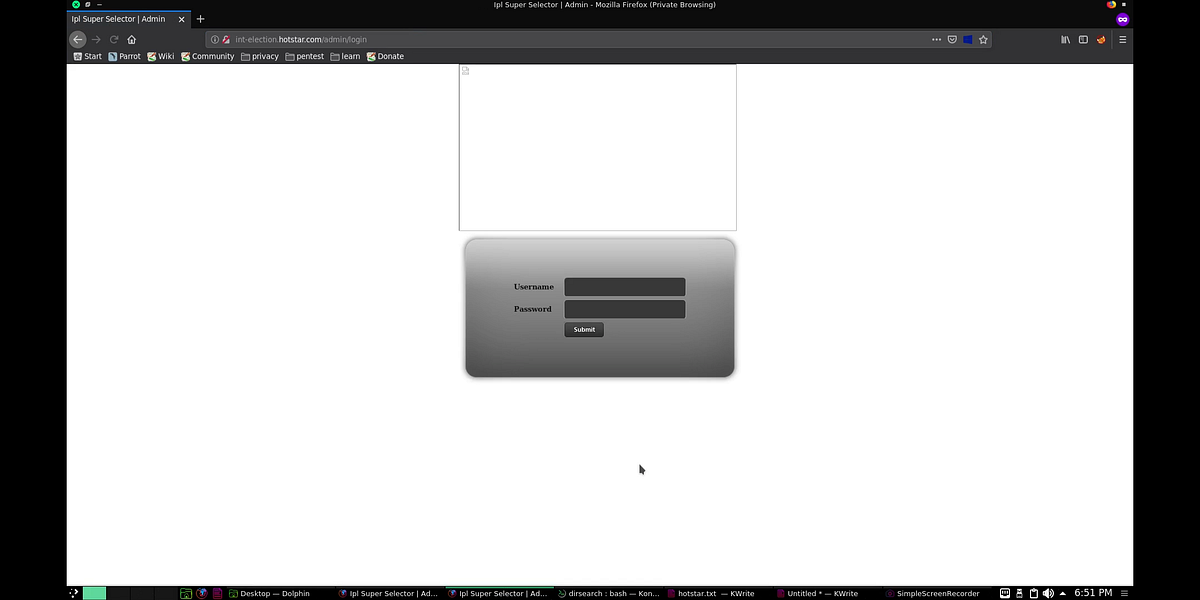Launch Firefox from the taskbar quick-launch
Screen dimensions: 1200x600
click(x=202, y=593)
